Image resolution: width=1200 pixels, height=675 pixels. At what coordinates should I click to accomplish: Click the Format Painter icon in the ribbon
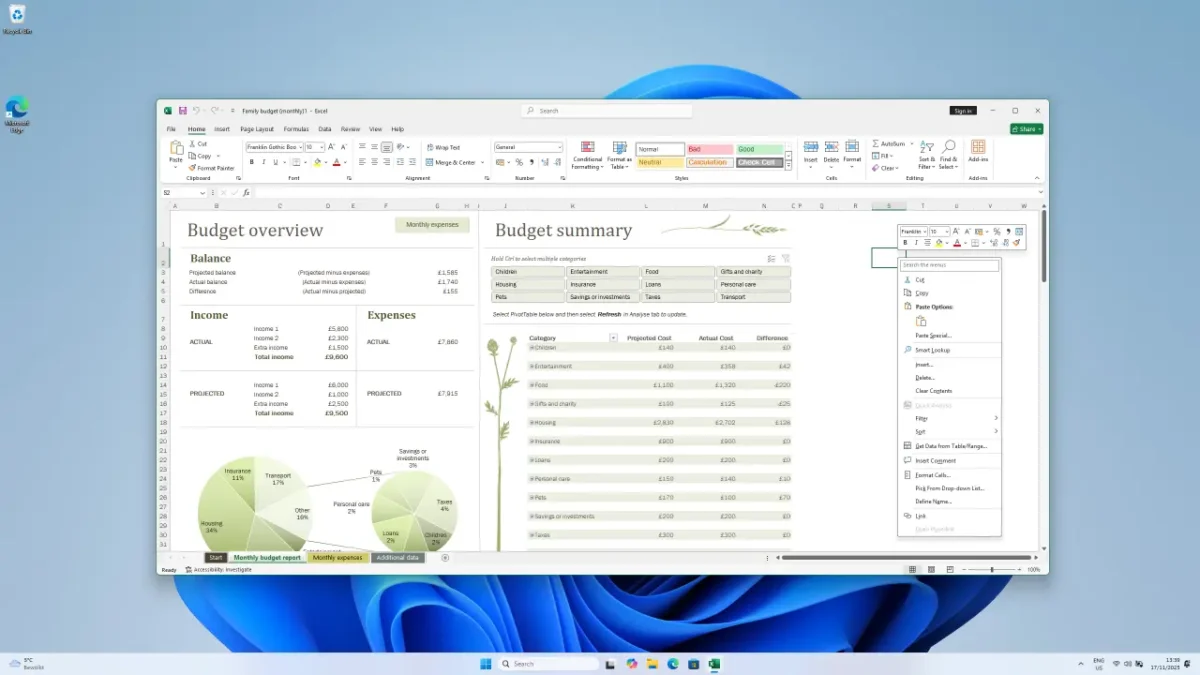tap(192, 168)
